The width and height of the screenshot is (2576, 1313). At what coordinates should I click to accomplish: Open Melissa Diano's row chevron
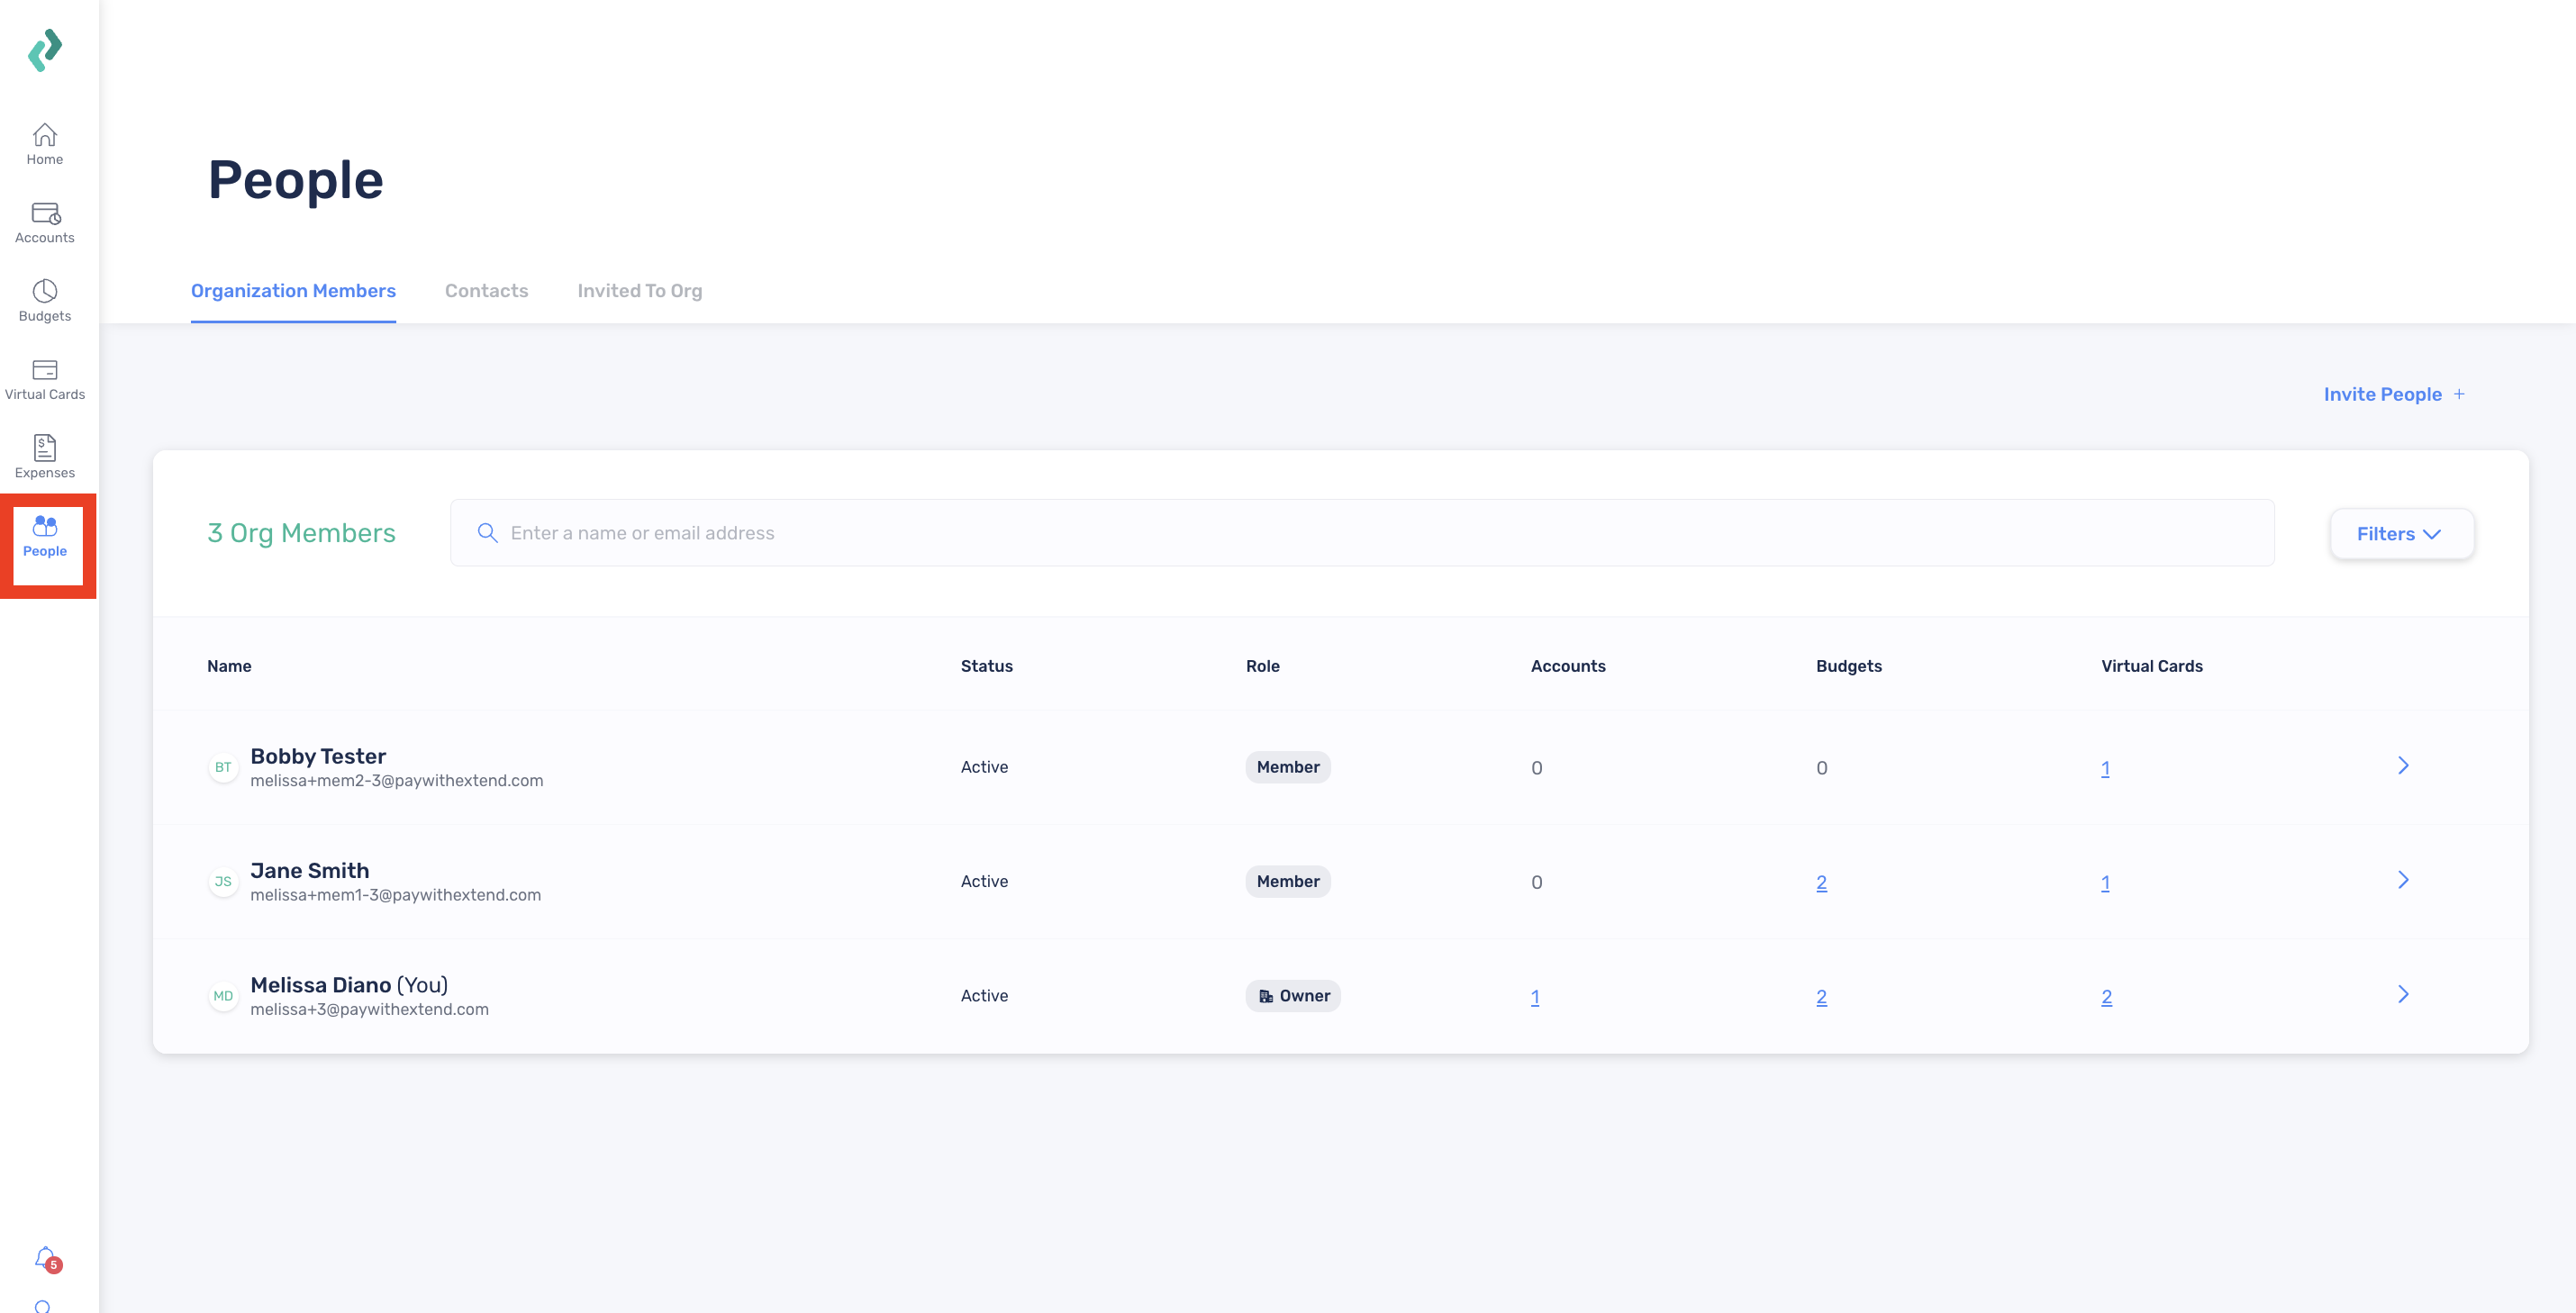pyautogui.click(x=2403, y=994)
